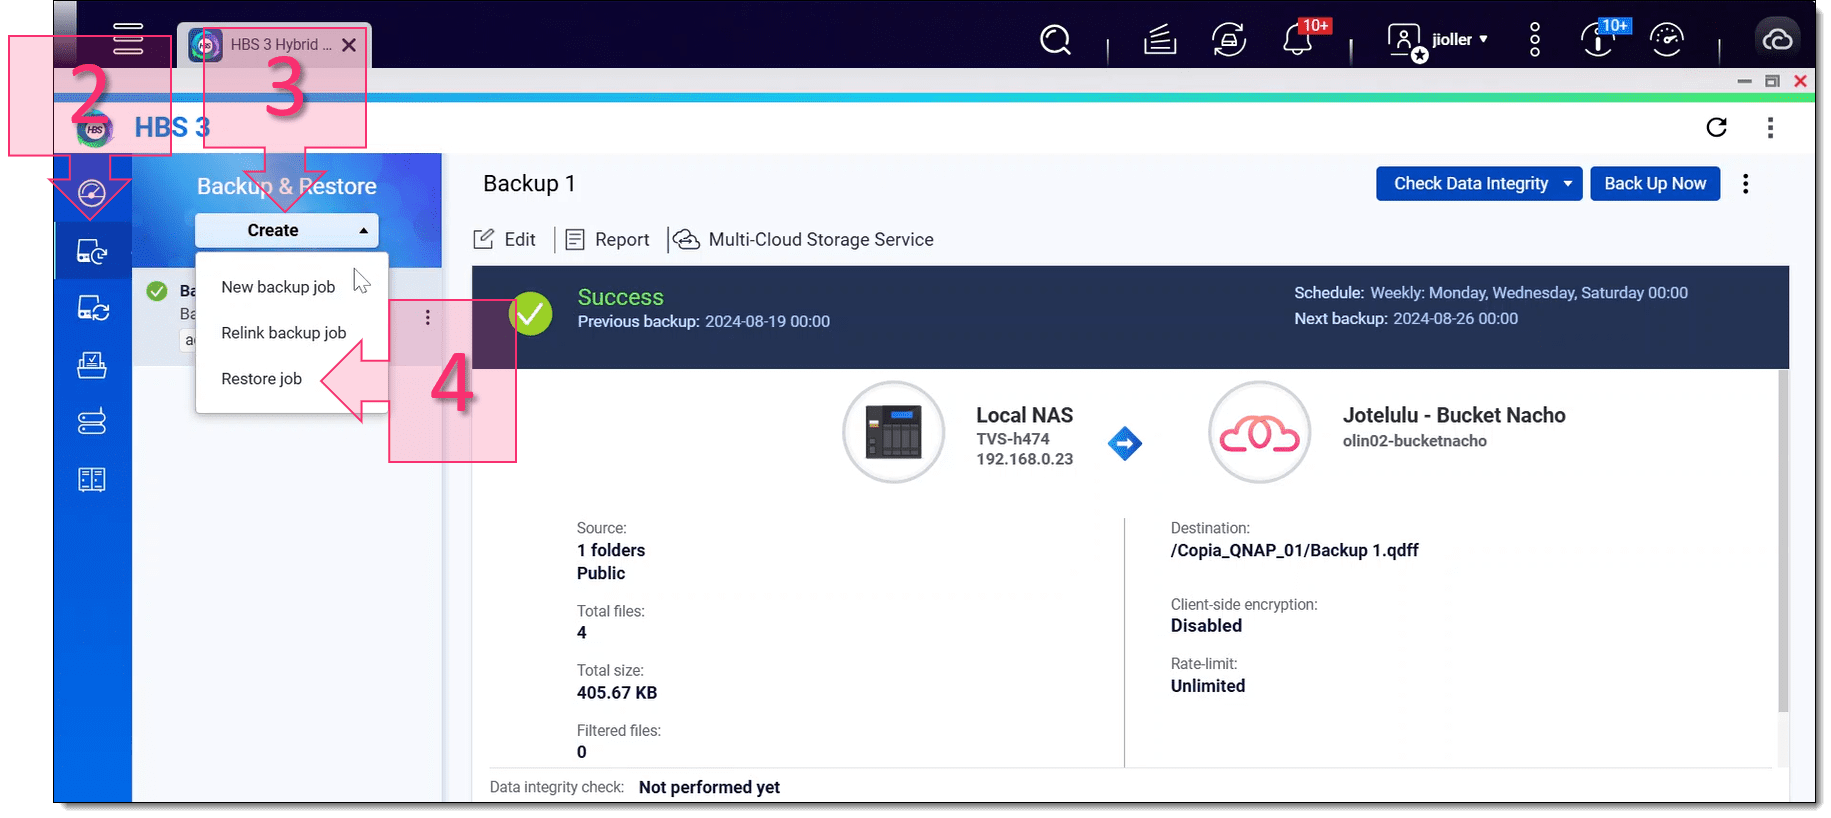Select the Sync sidebar icon
The width and height of the screenshot is (1831, 818).
coord(92,308)
